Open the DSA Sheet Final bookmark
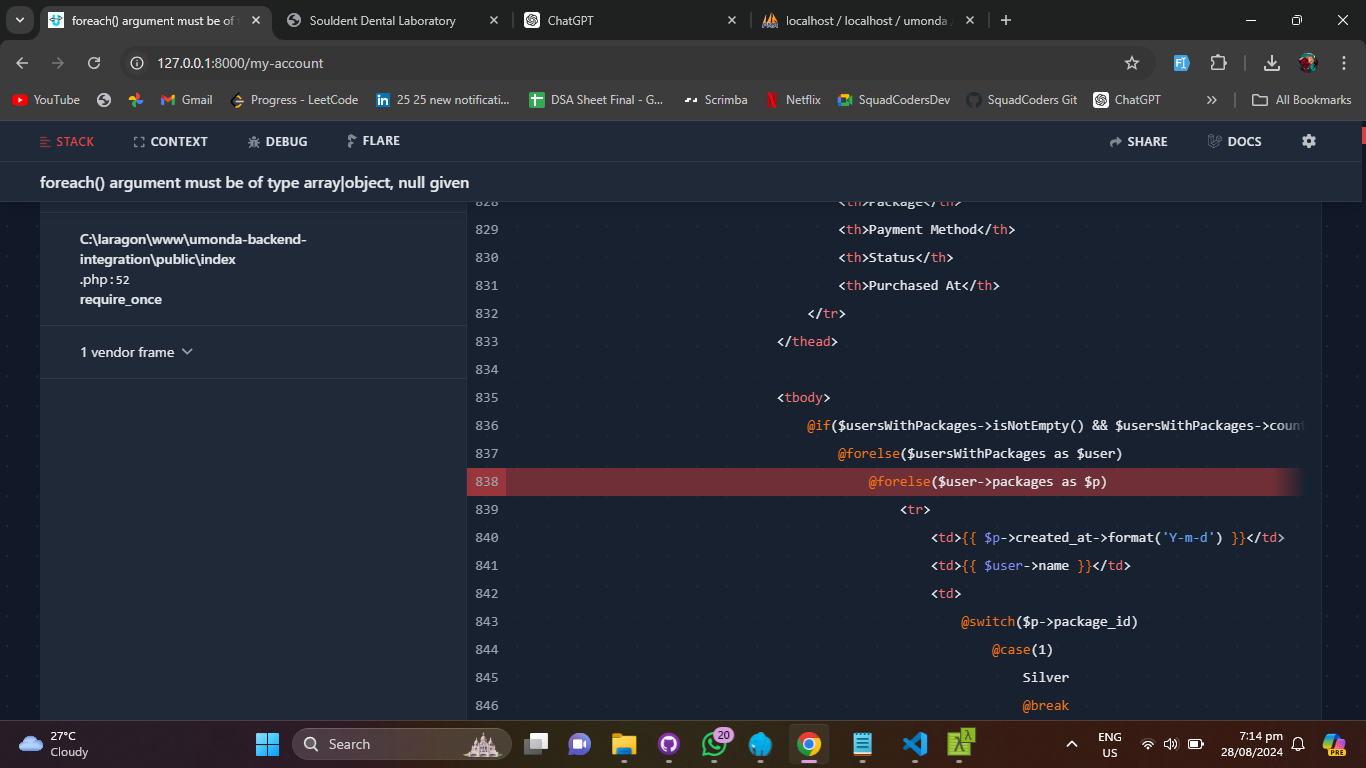1366x768 pixels. 596,100
